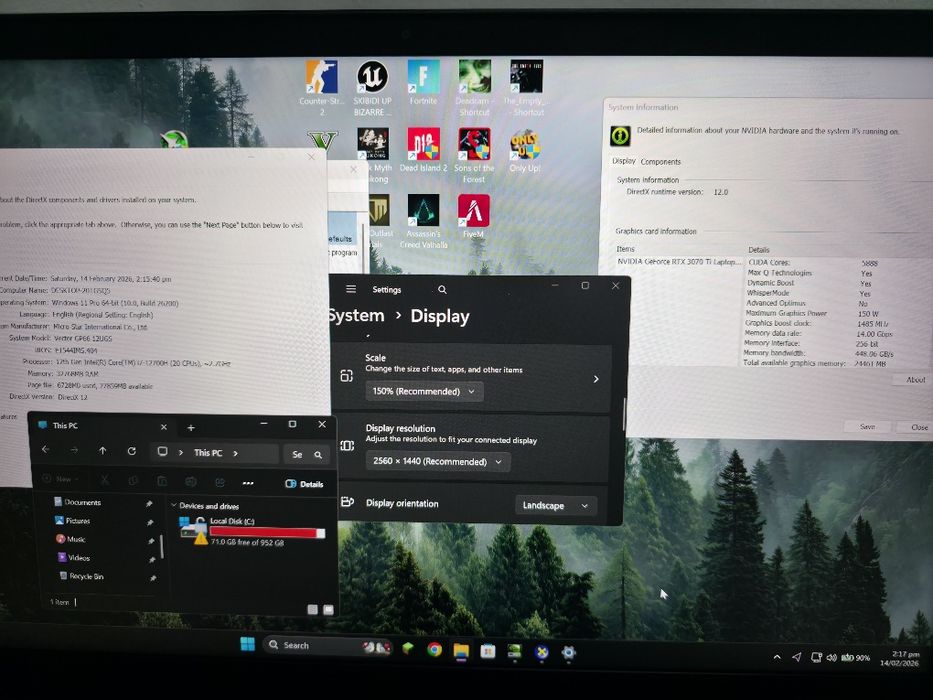Viewport: 933px width, 700px height.
Task: Open See more options in File Explorer
Action: tap(248, 483)
